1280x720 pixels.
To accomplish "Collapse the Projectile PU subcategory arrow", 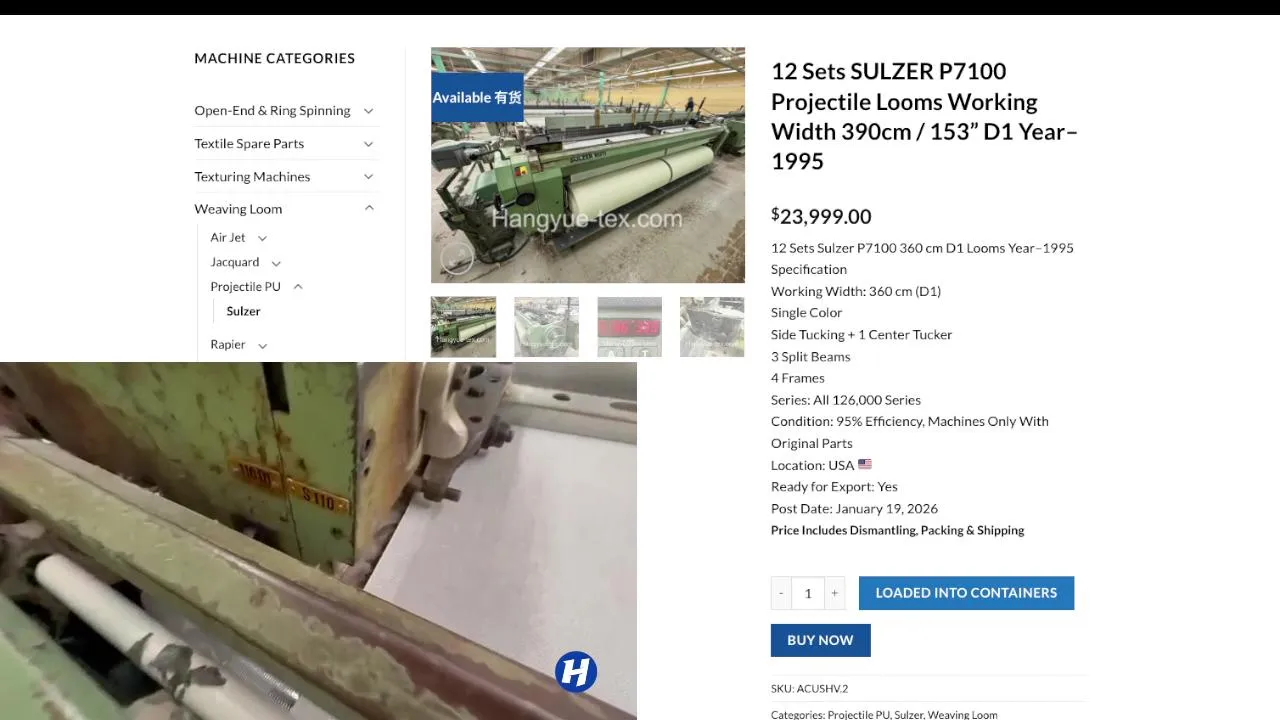I will 298,287.
